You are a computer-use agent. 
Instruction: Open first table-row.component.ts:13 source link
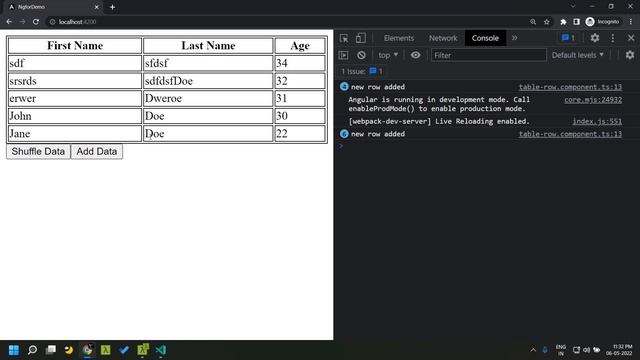570,87
